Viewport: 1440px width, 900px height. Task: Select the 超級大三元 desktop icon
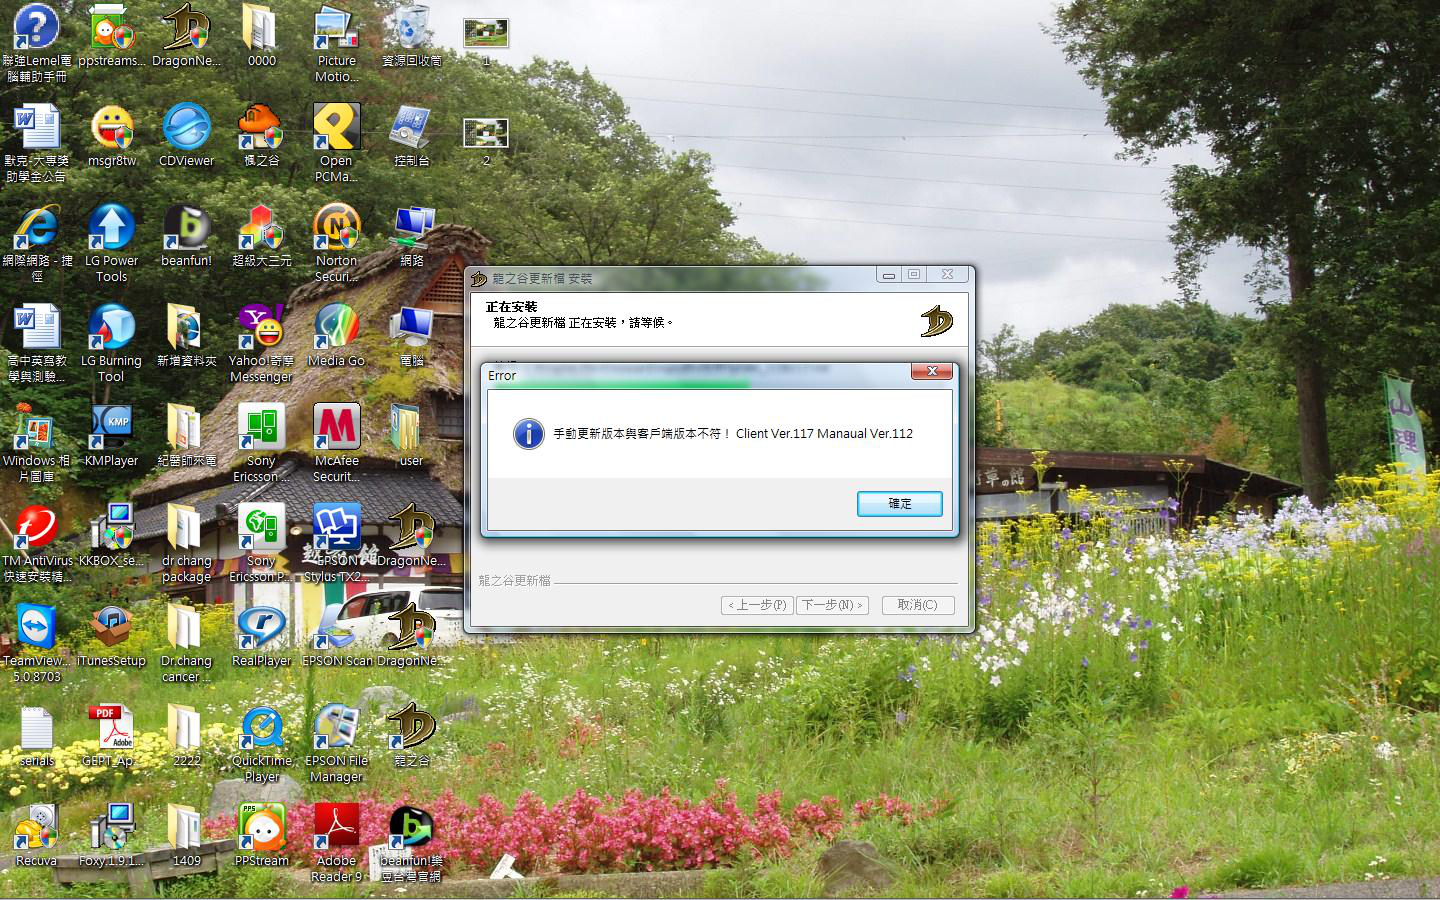[x=261, y=236]
